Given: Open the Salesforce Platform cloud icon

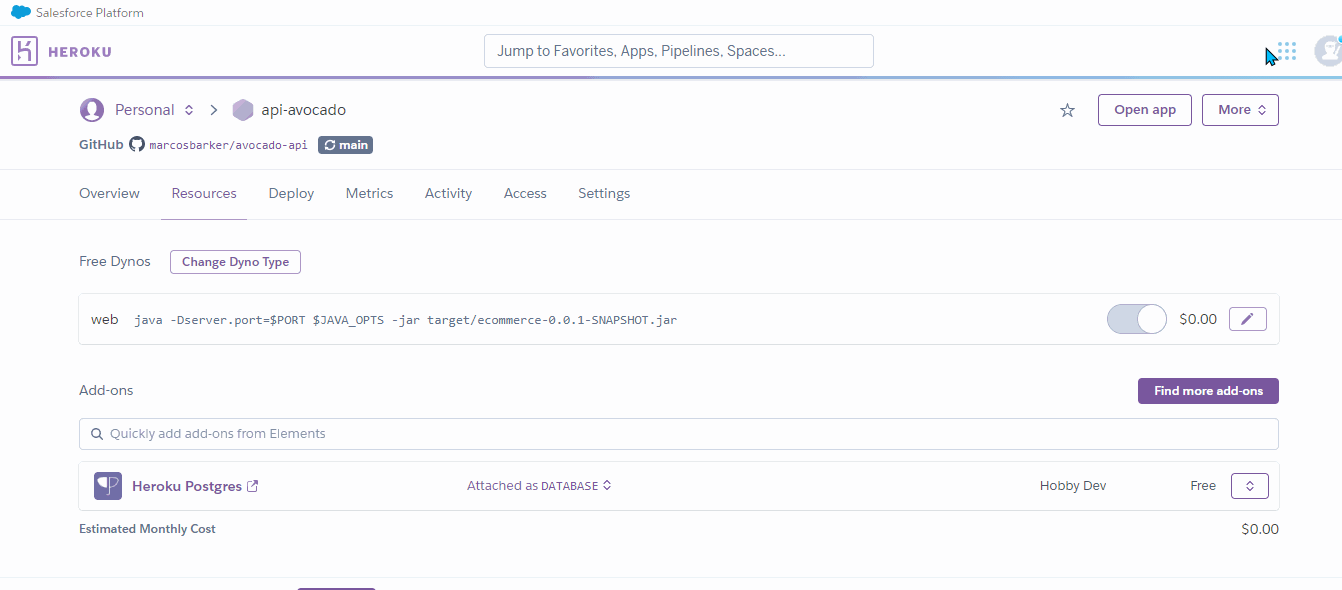Looking at the screenshot, I should [x=20, y=13].
